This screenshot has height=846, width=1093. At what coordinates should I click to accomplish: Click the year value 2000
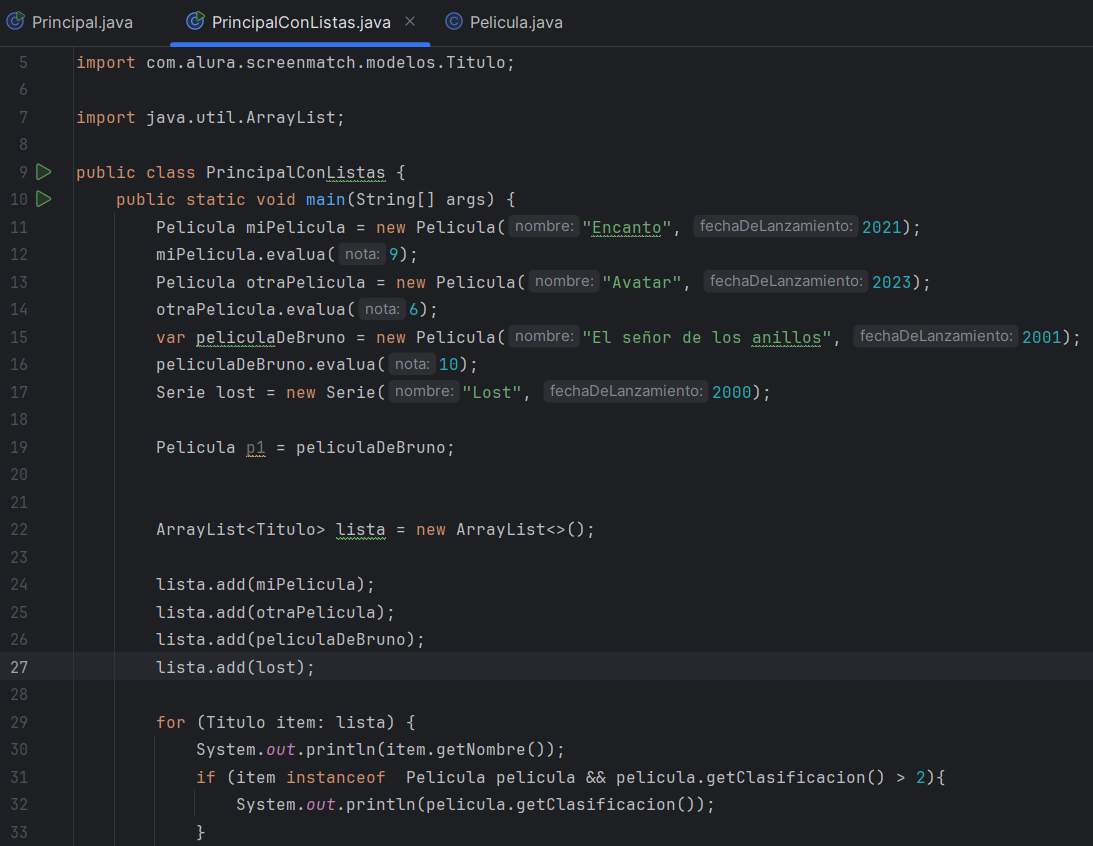(731, 392)
